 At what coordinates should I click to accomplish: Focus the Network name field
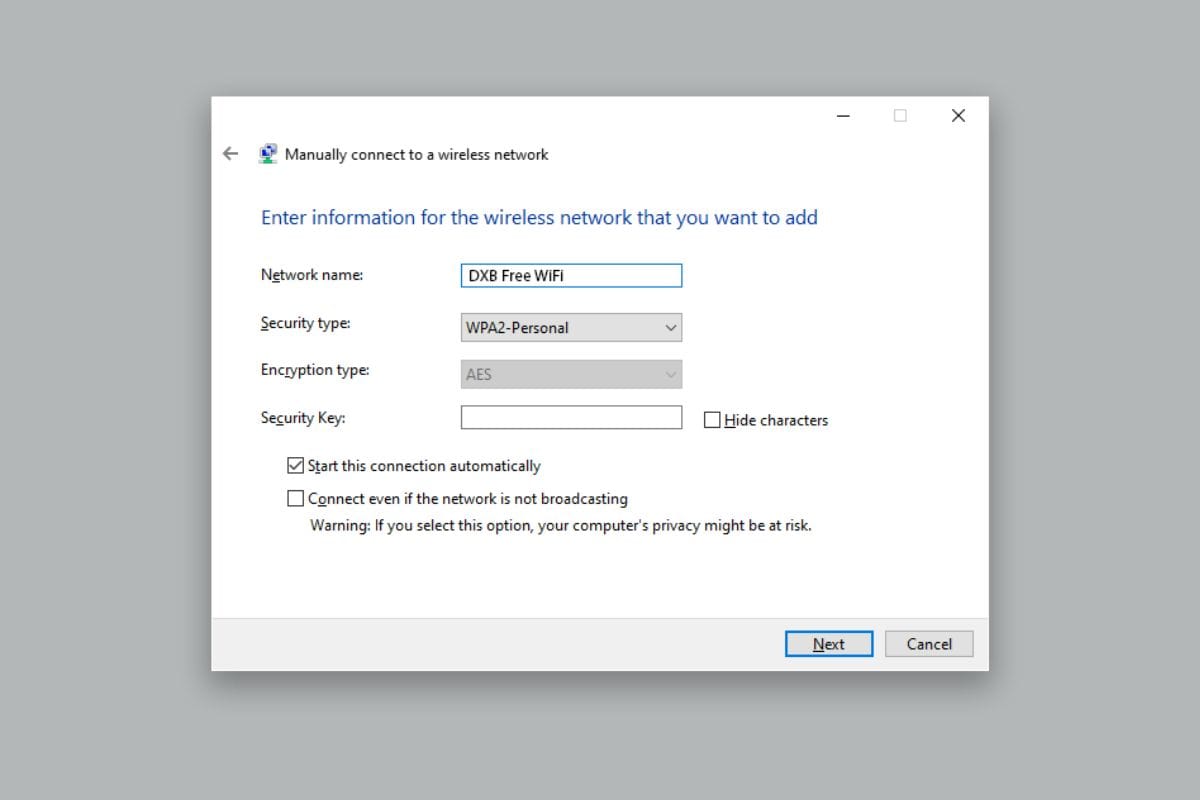coord(571,275)
